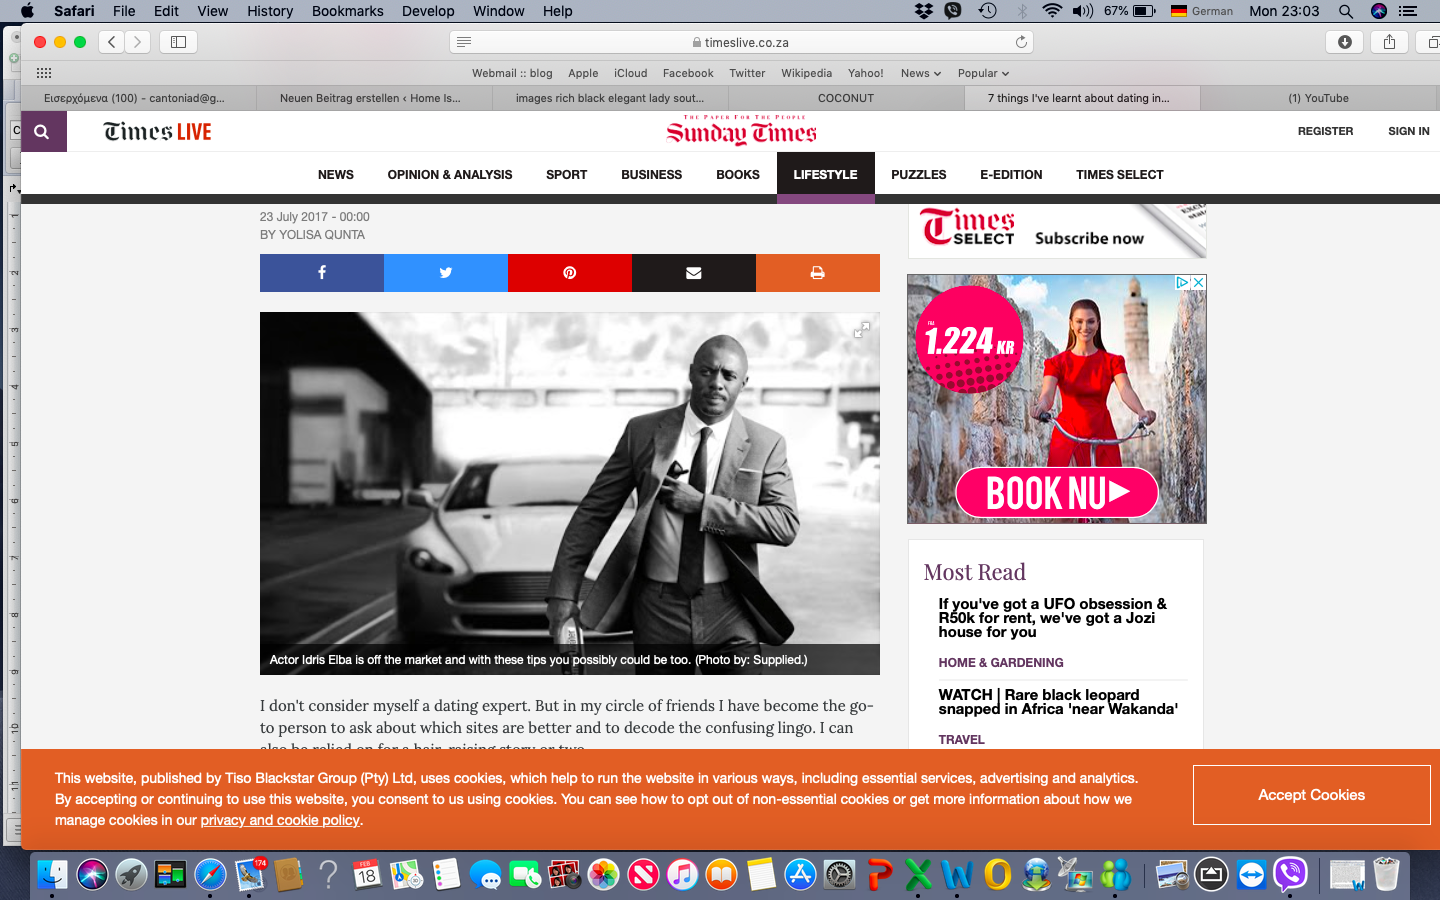Close the ad with X icon
This screenshot has width=1440, height=900.
[x=1198, y=283]
